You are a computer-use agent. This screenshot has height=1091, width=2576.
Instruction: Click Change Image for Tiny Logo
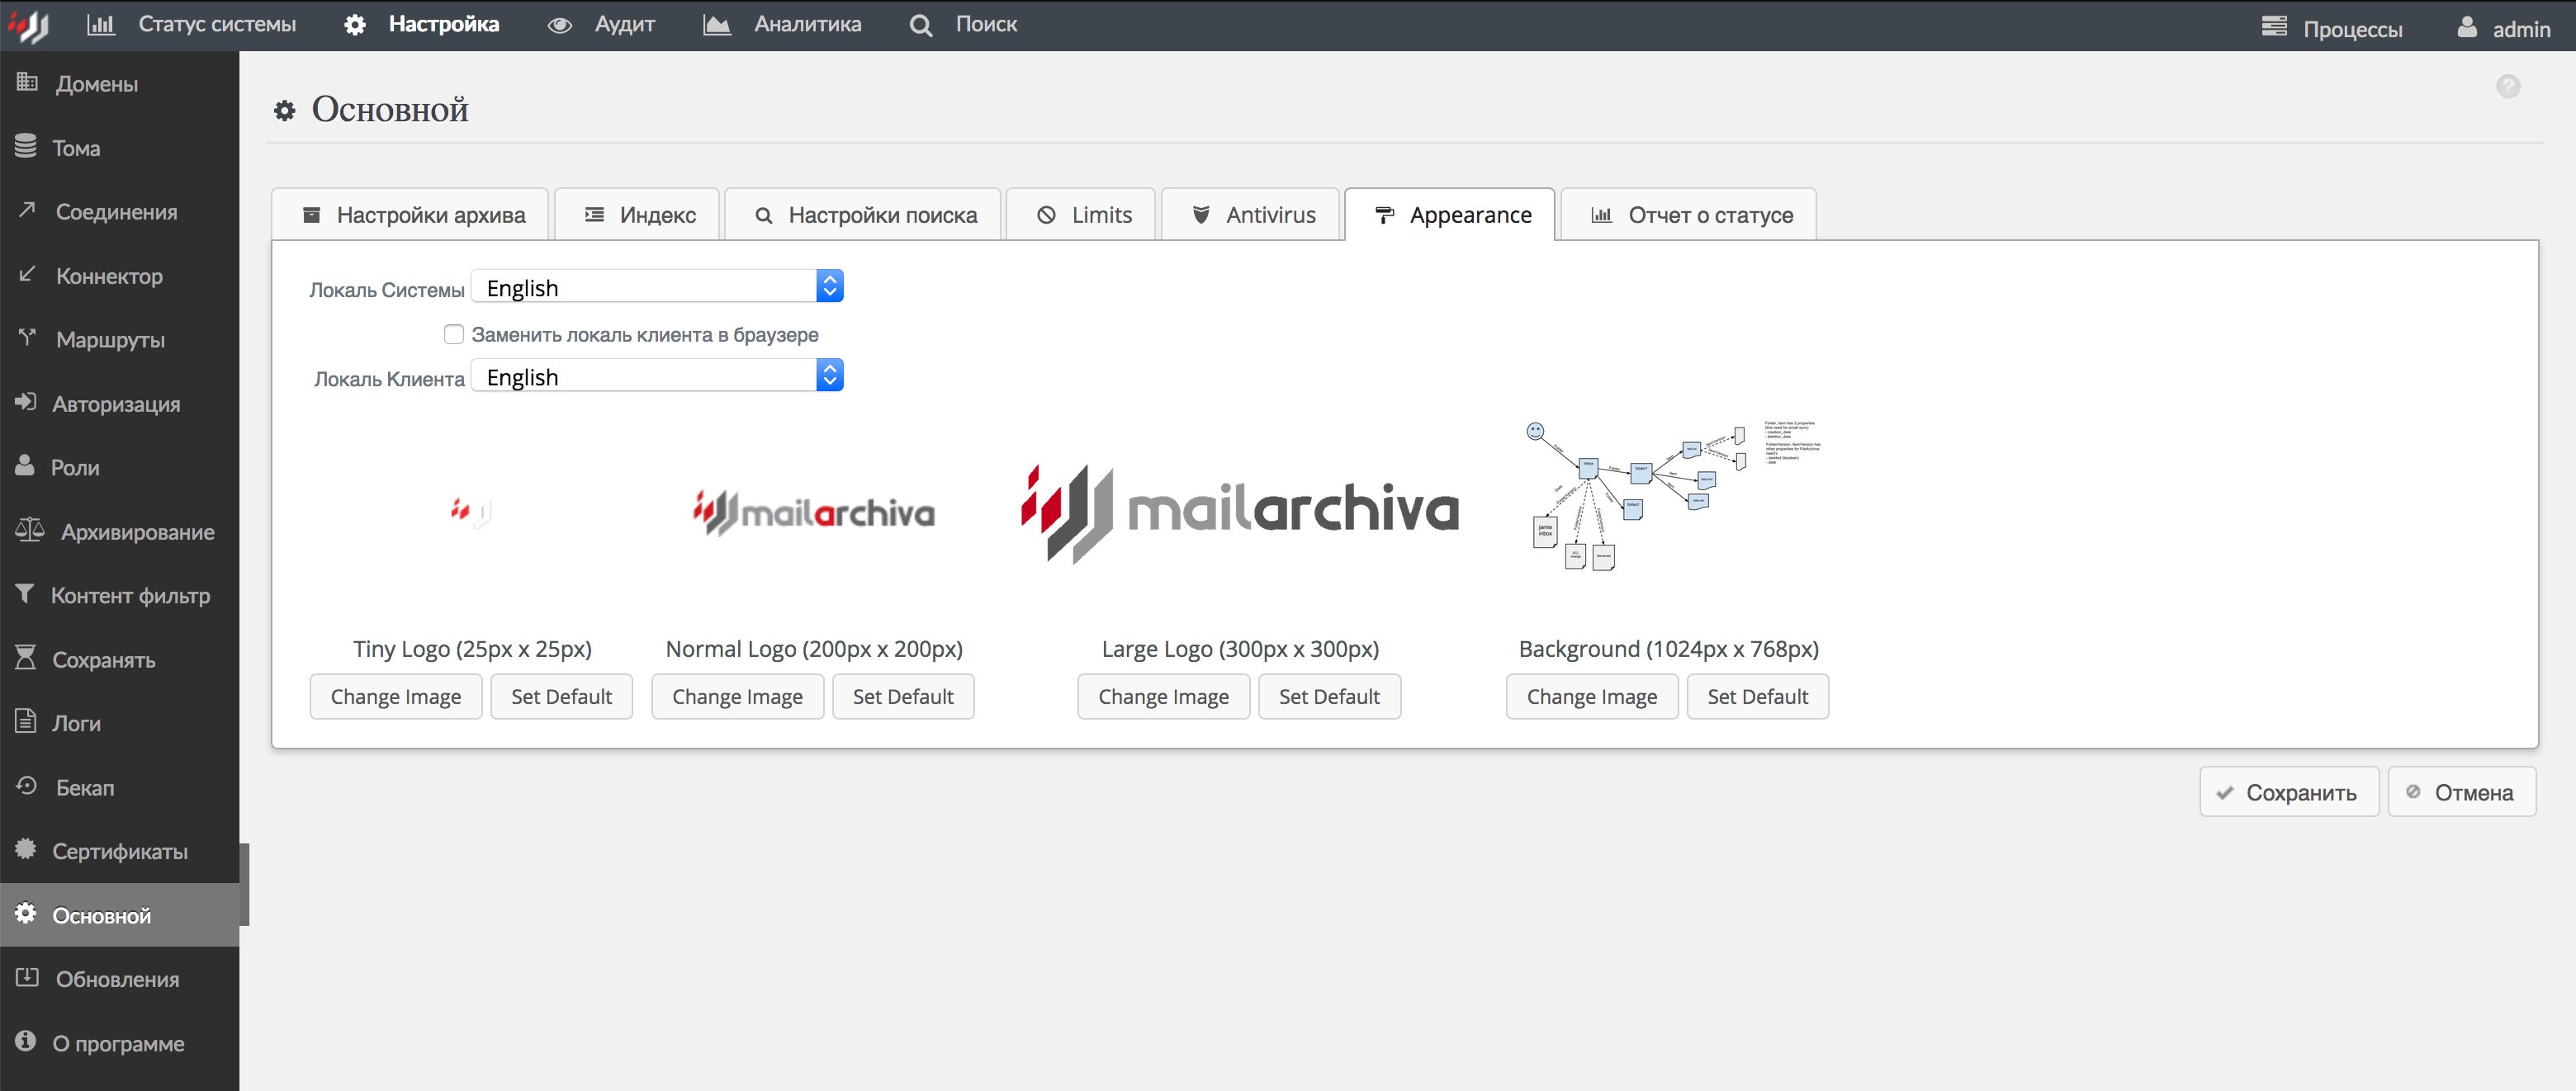pyautogui.click(x=396, y=696)
